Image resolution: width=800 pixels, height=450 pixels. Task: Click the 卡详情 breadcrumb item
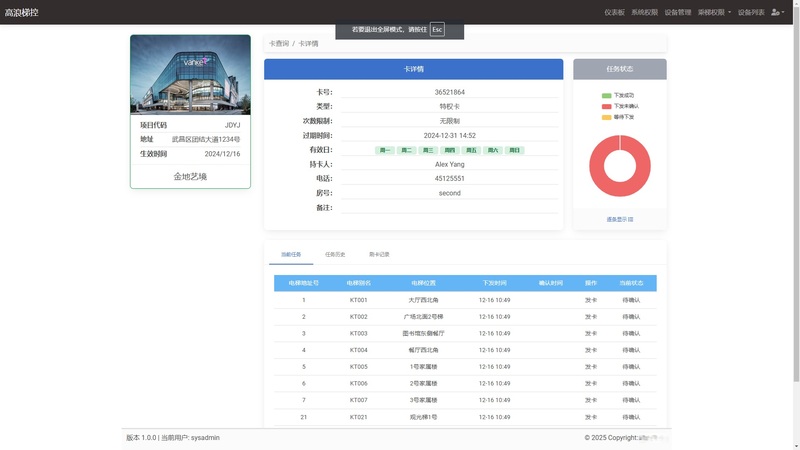pos(308,43)
